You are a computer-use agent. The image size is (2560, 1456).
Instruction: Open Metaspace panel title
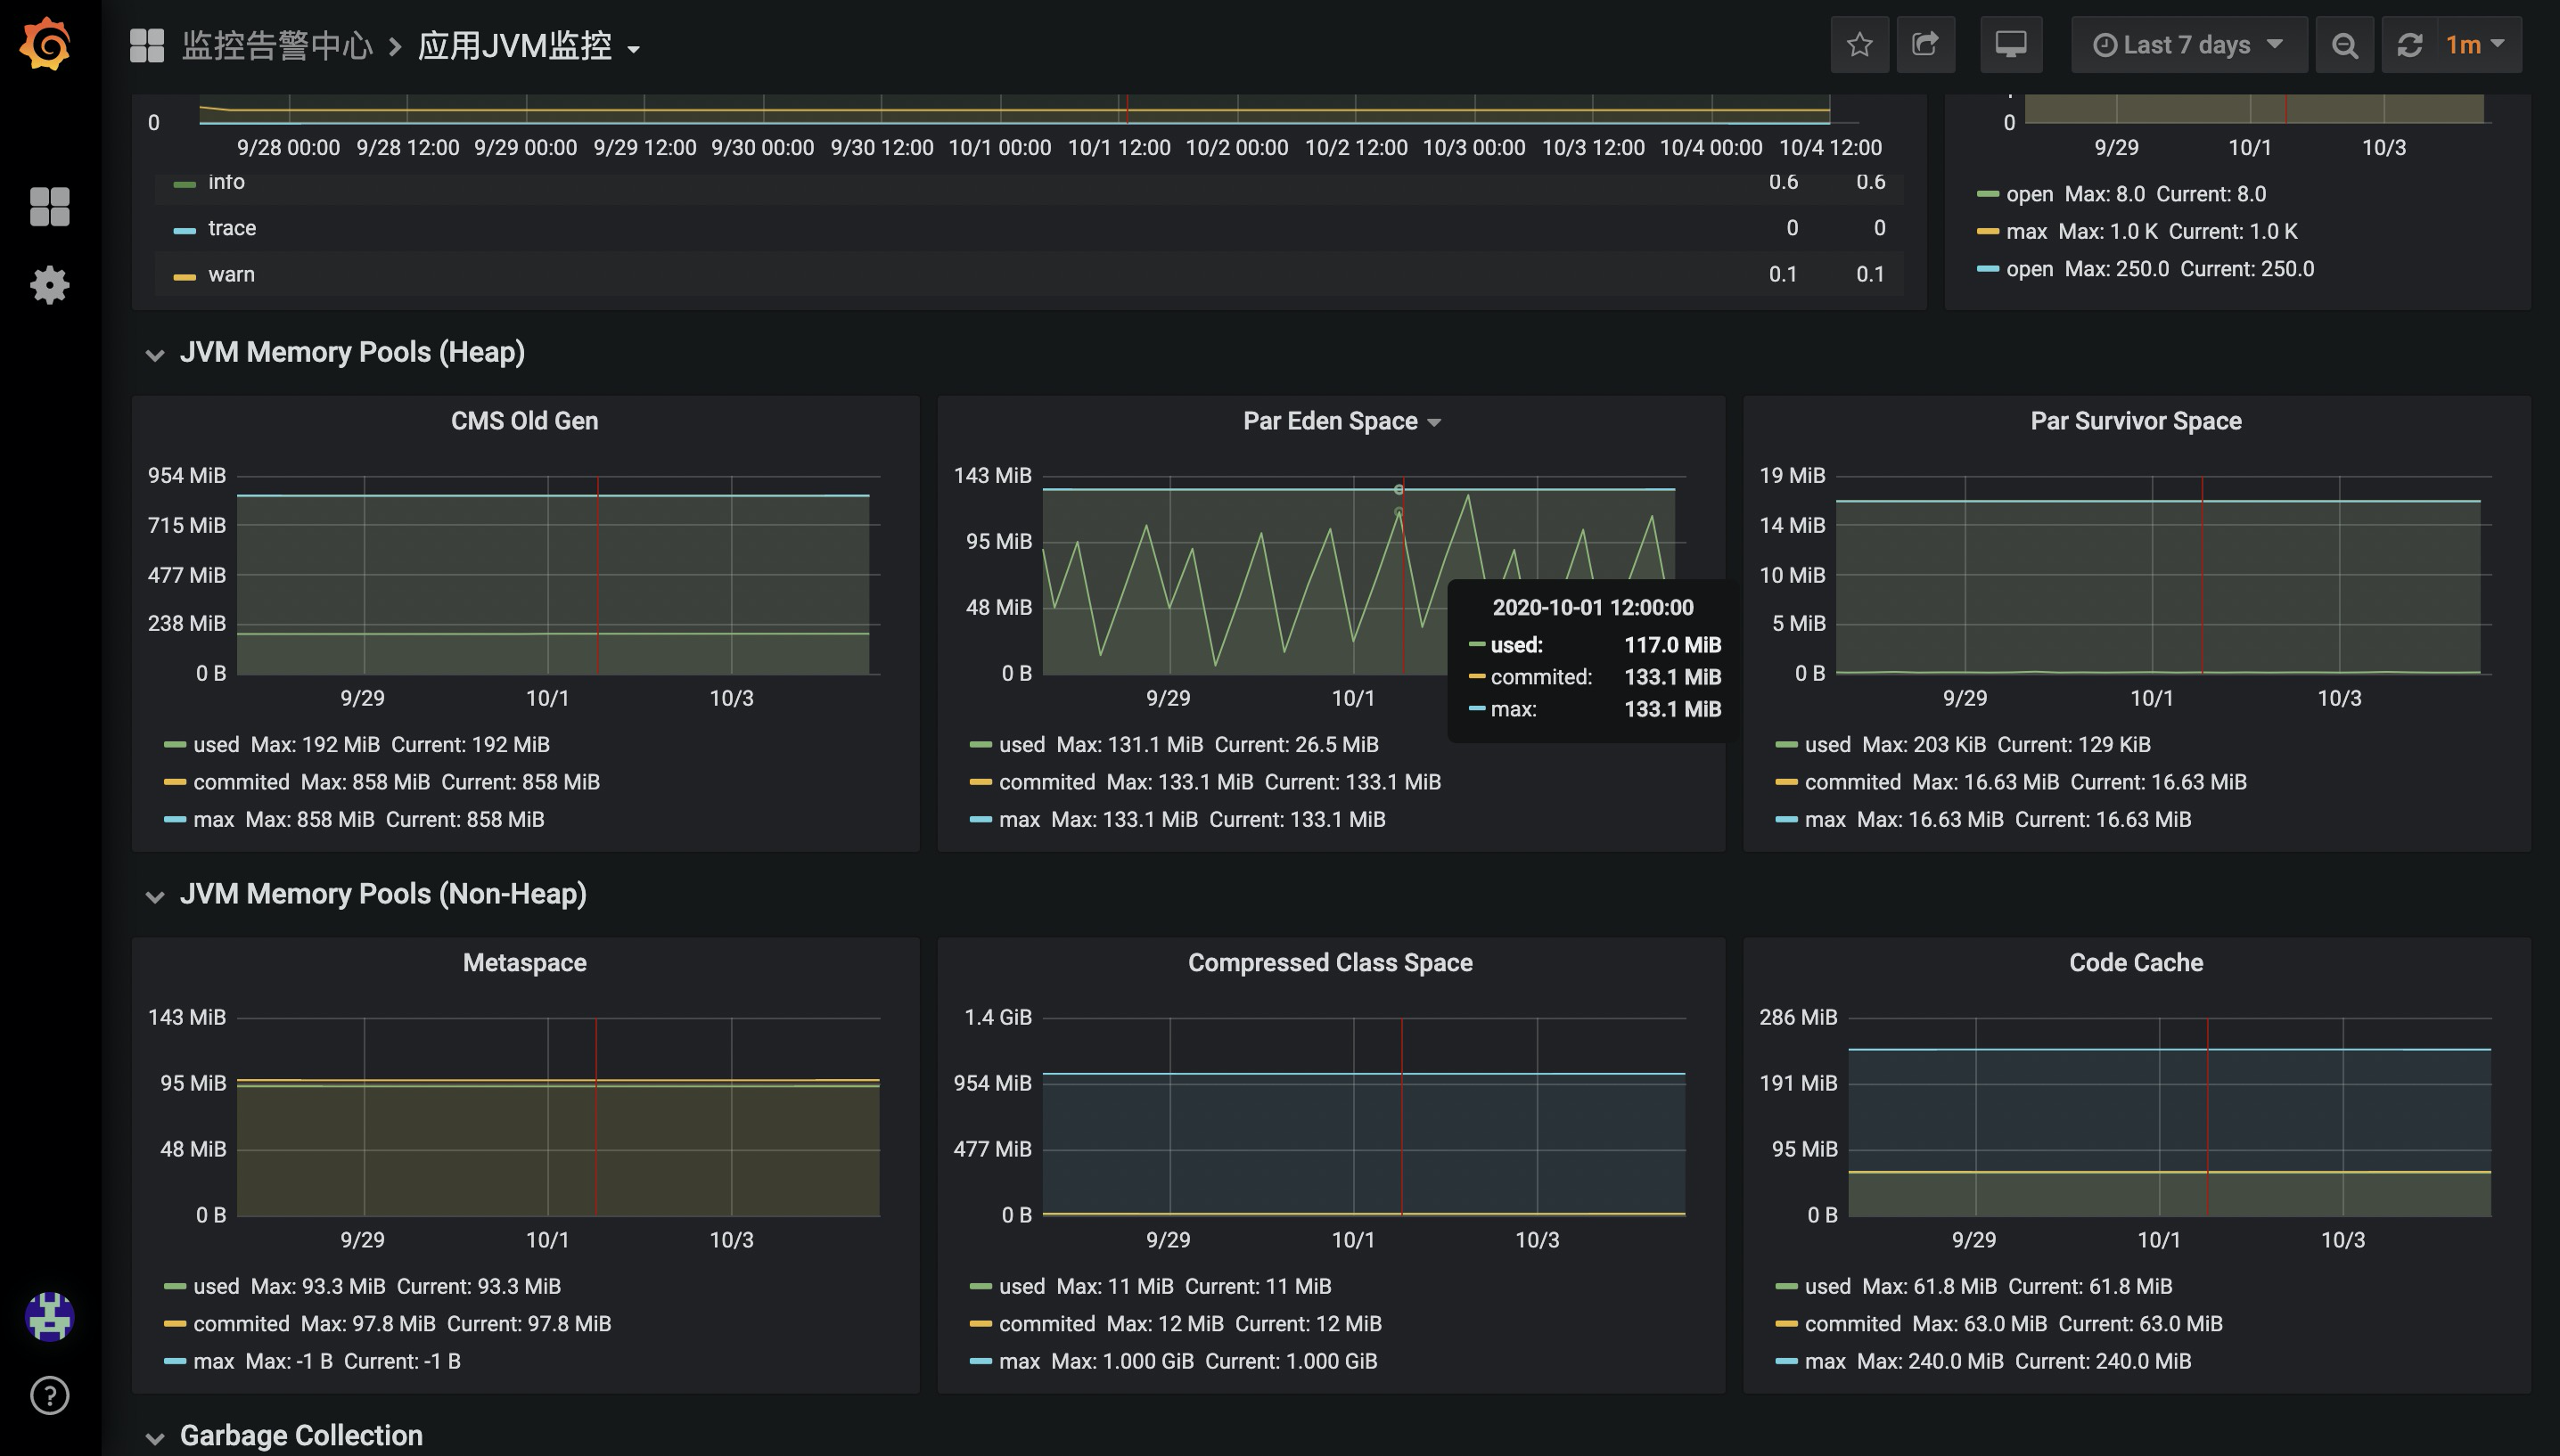click(x=525, y=963)
